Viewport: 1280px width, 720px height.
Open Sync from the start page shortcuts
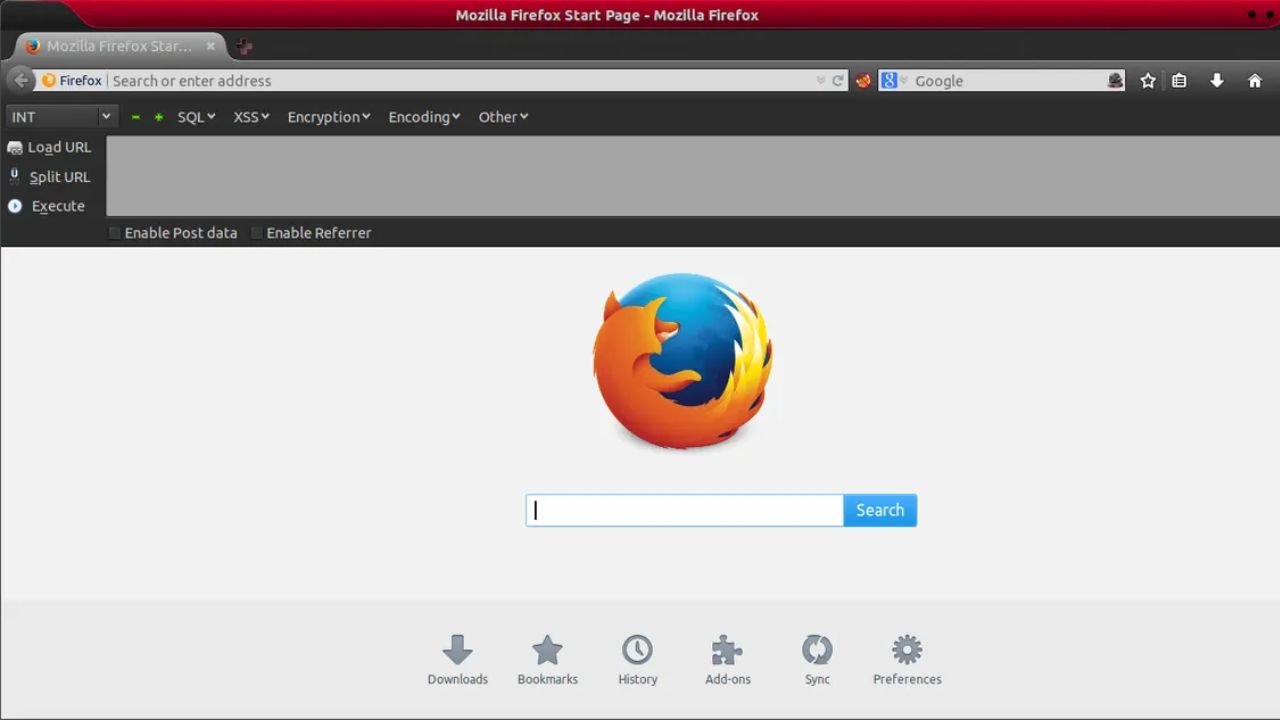tap(817, 660)
